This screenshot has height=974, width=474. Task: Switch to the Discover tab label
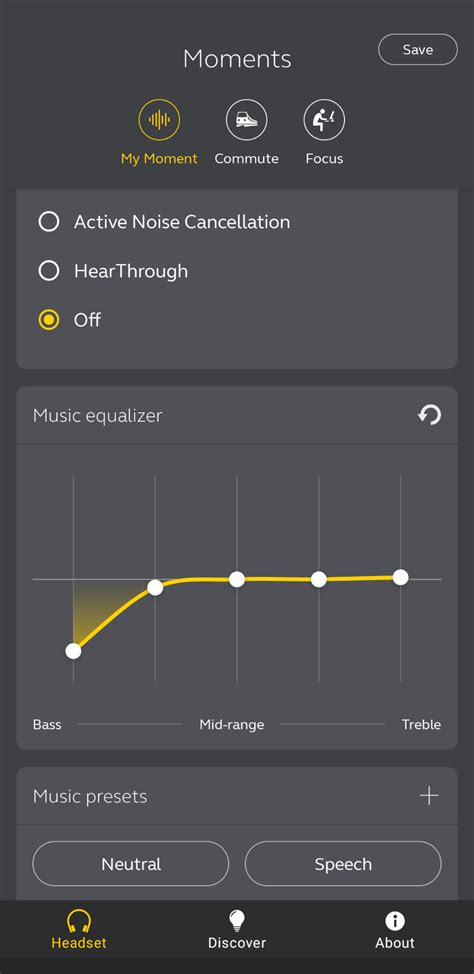(x=237, y=943)
